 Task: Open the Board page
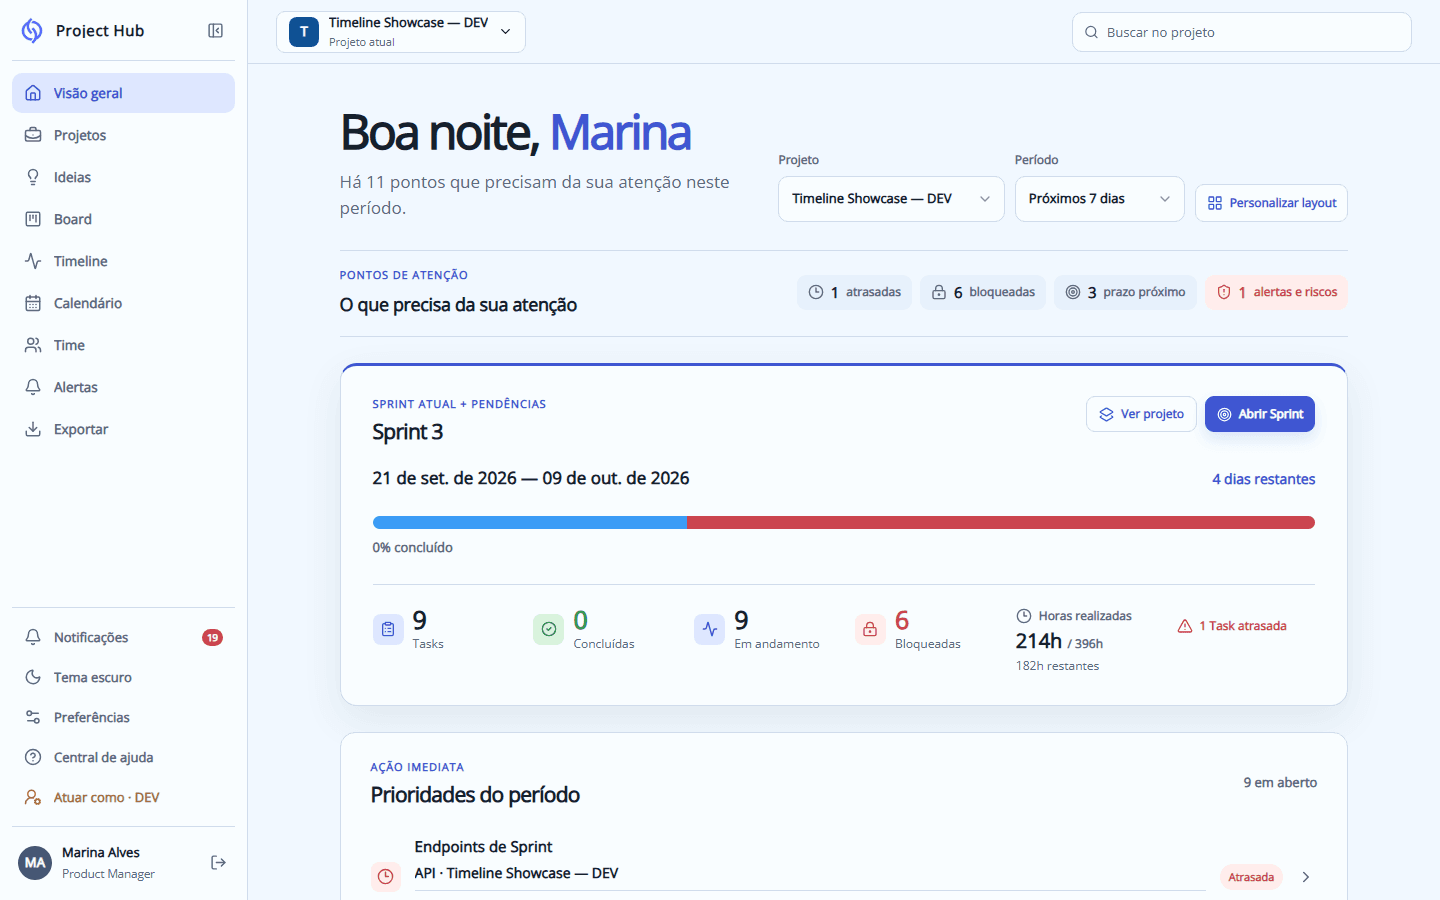[123, 219]
